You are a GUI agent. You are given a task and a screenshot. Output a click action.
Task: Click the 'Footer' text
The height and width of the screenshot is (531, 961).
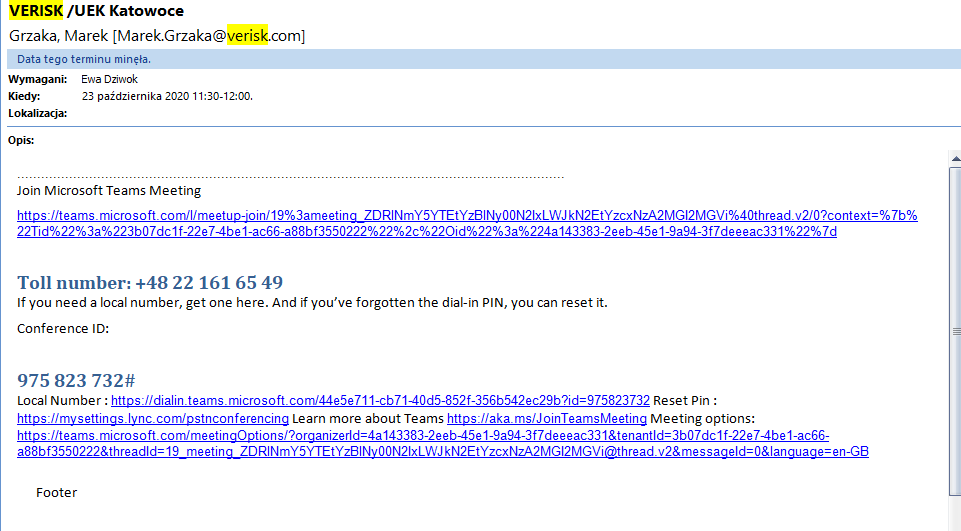(x=56, y=492)
